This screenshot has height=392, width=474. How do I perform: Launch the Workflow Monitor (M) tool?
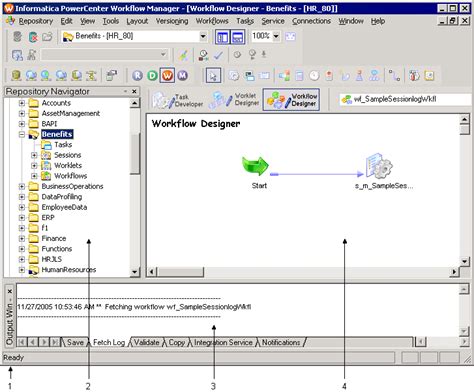pyautogui.click(x=182, y=76)
